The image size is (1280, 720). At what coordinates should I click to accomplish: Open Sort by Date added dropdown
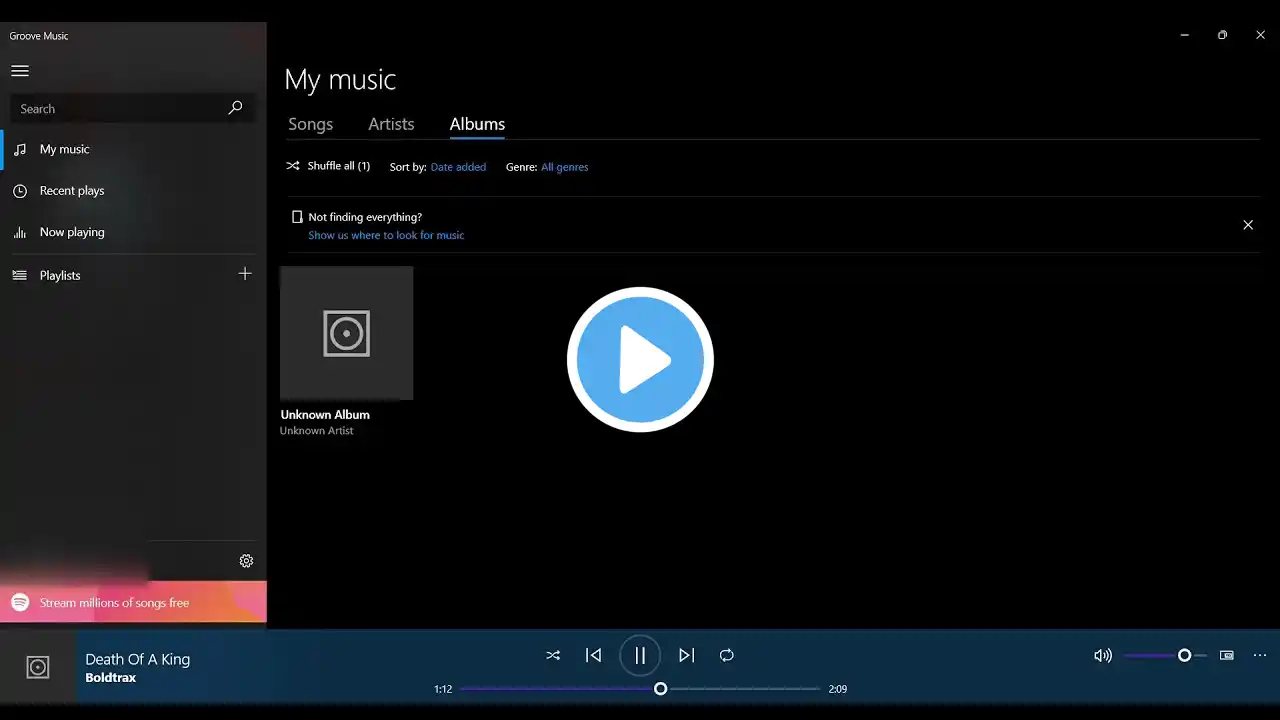coord(458,167)
